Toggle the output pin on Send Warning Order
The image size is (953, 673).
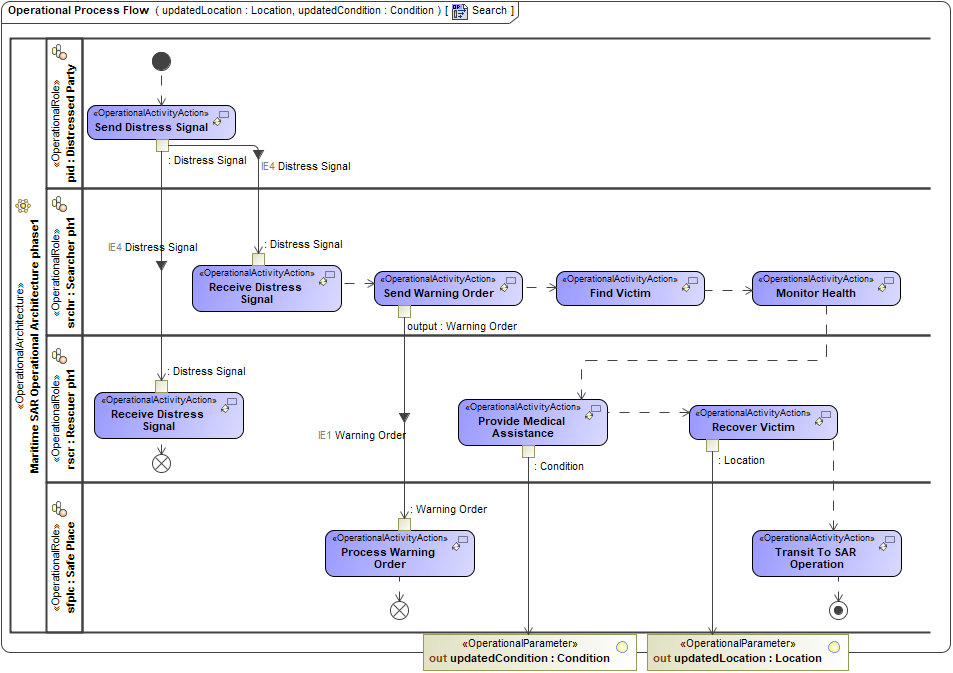[x=404, y=312]
